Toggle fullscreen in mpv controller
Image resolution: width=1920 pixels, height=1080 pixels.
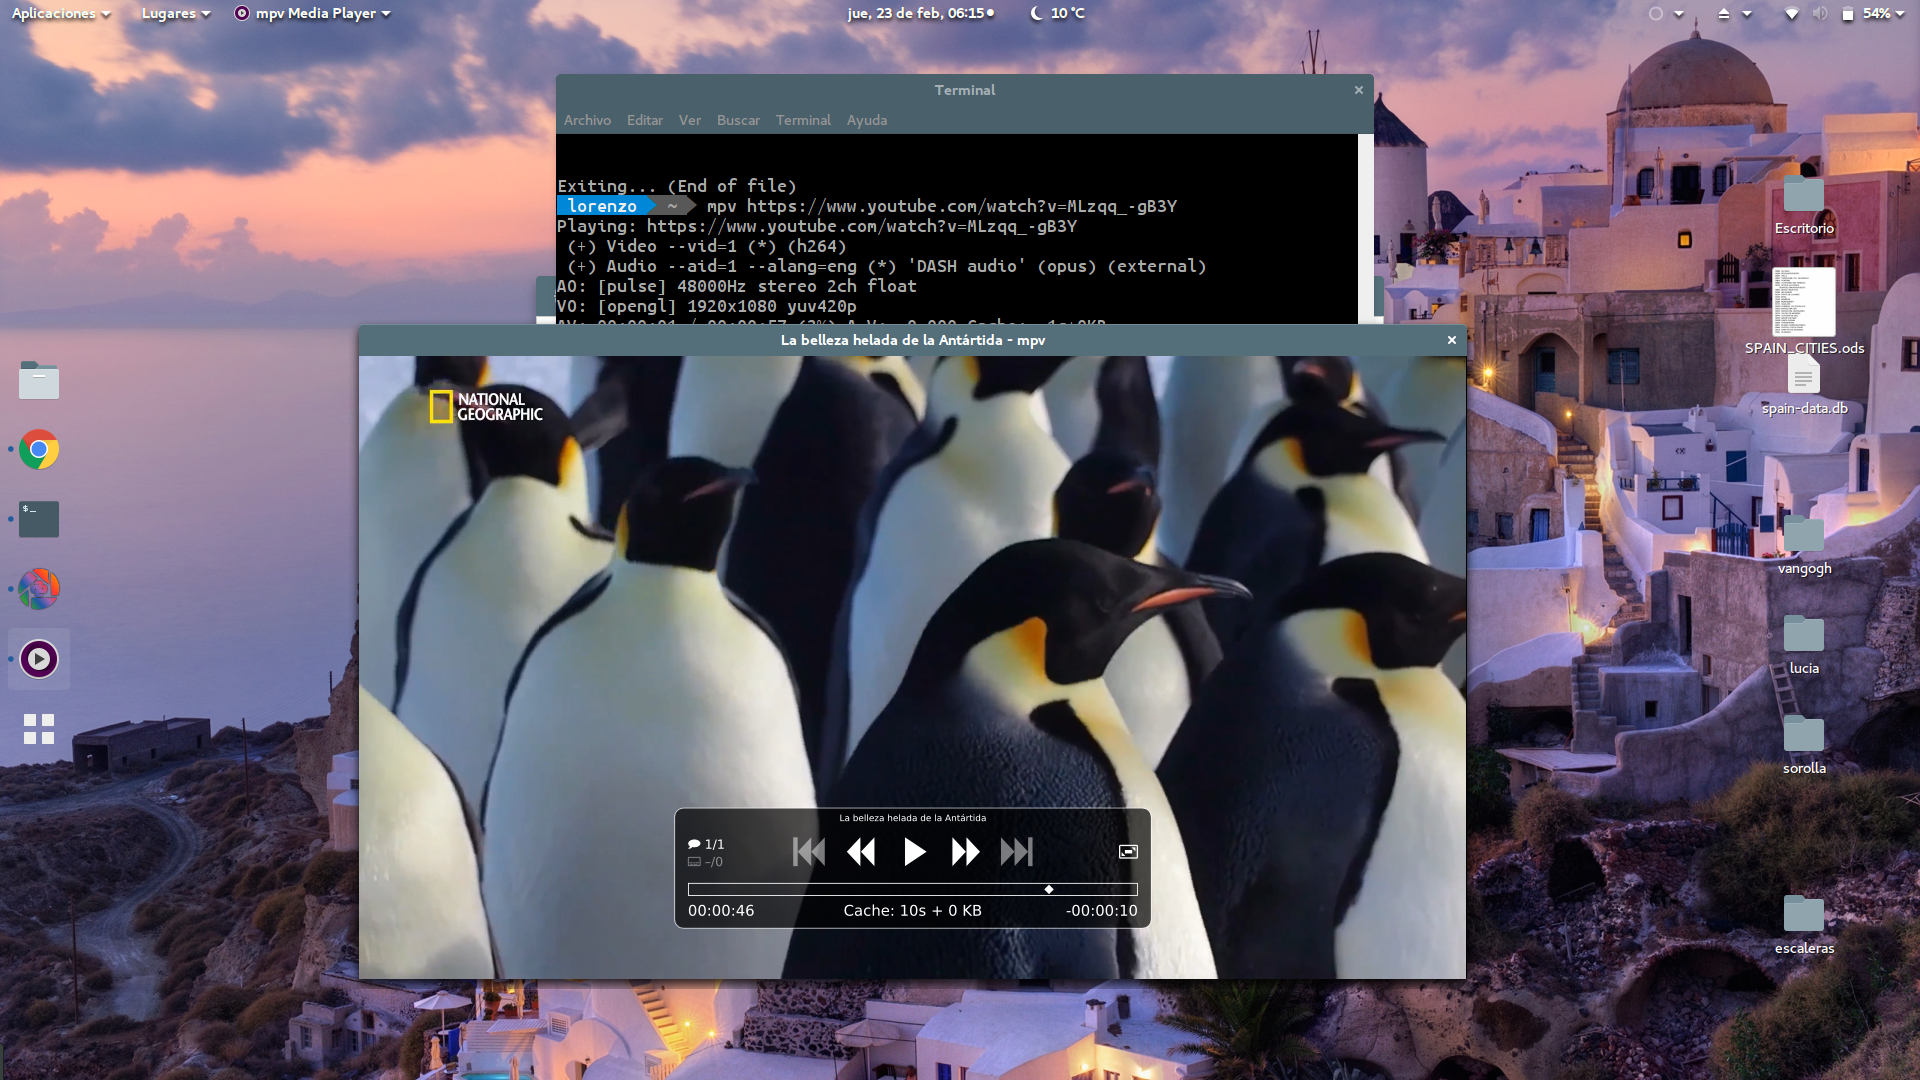1128,852
